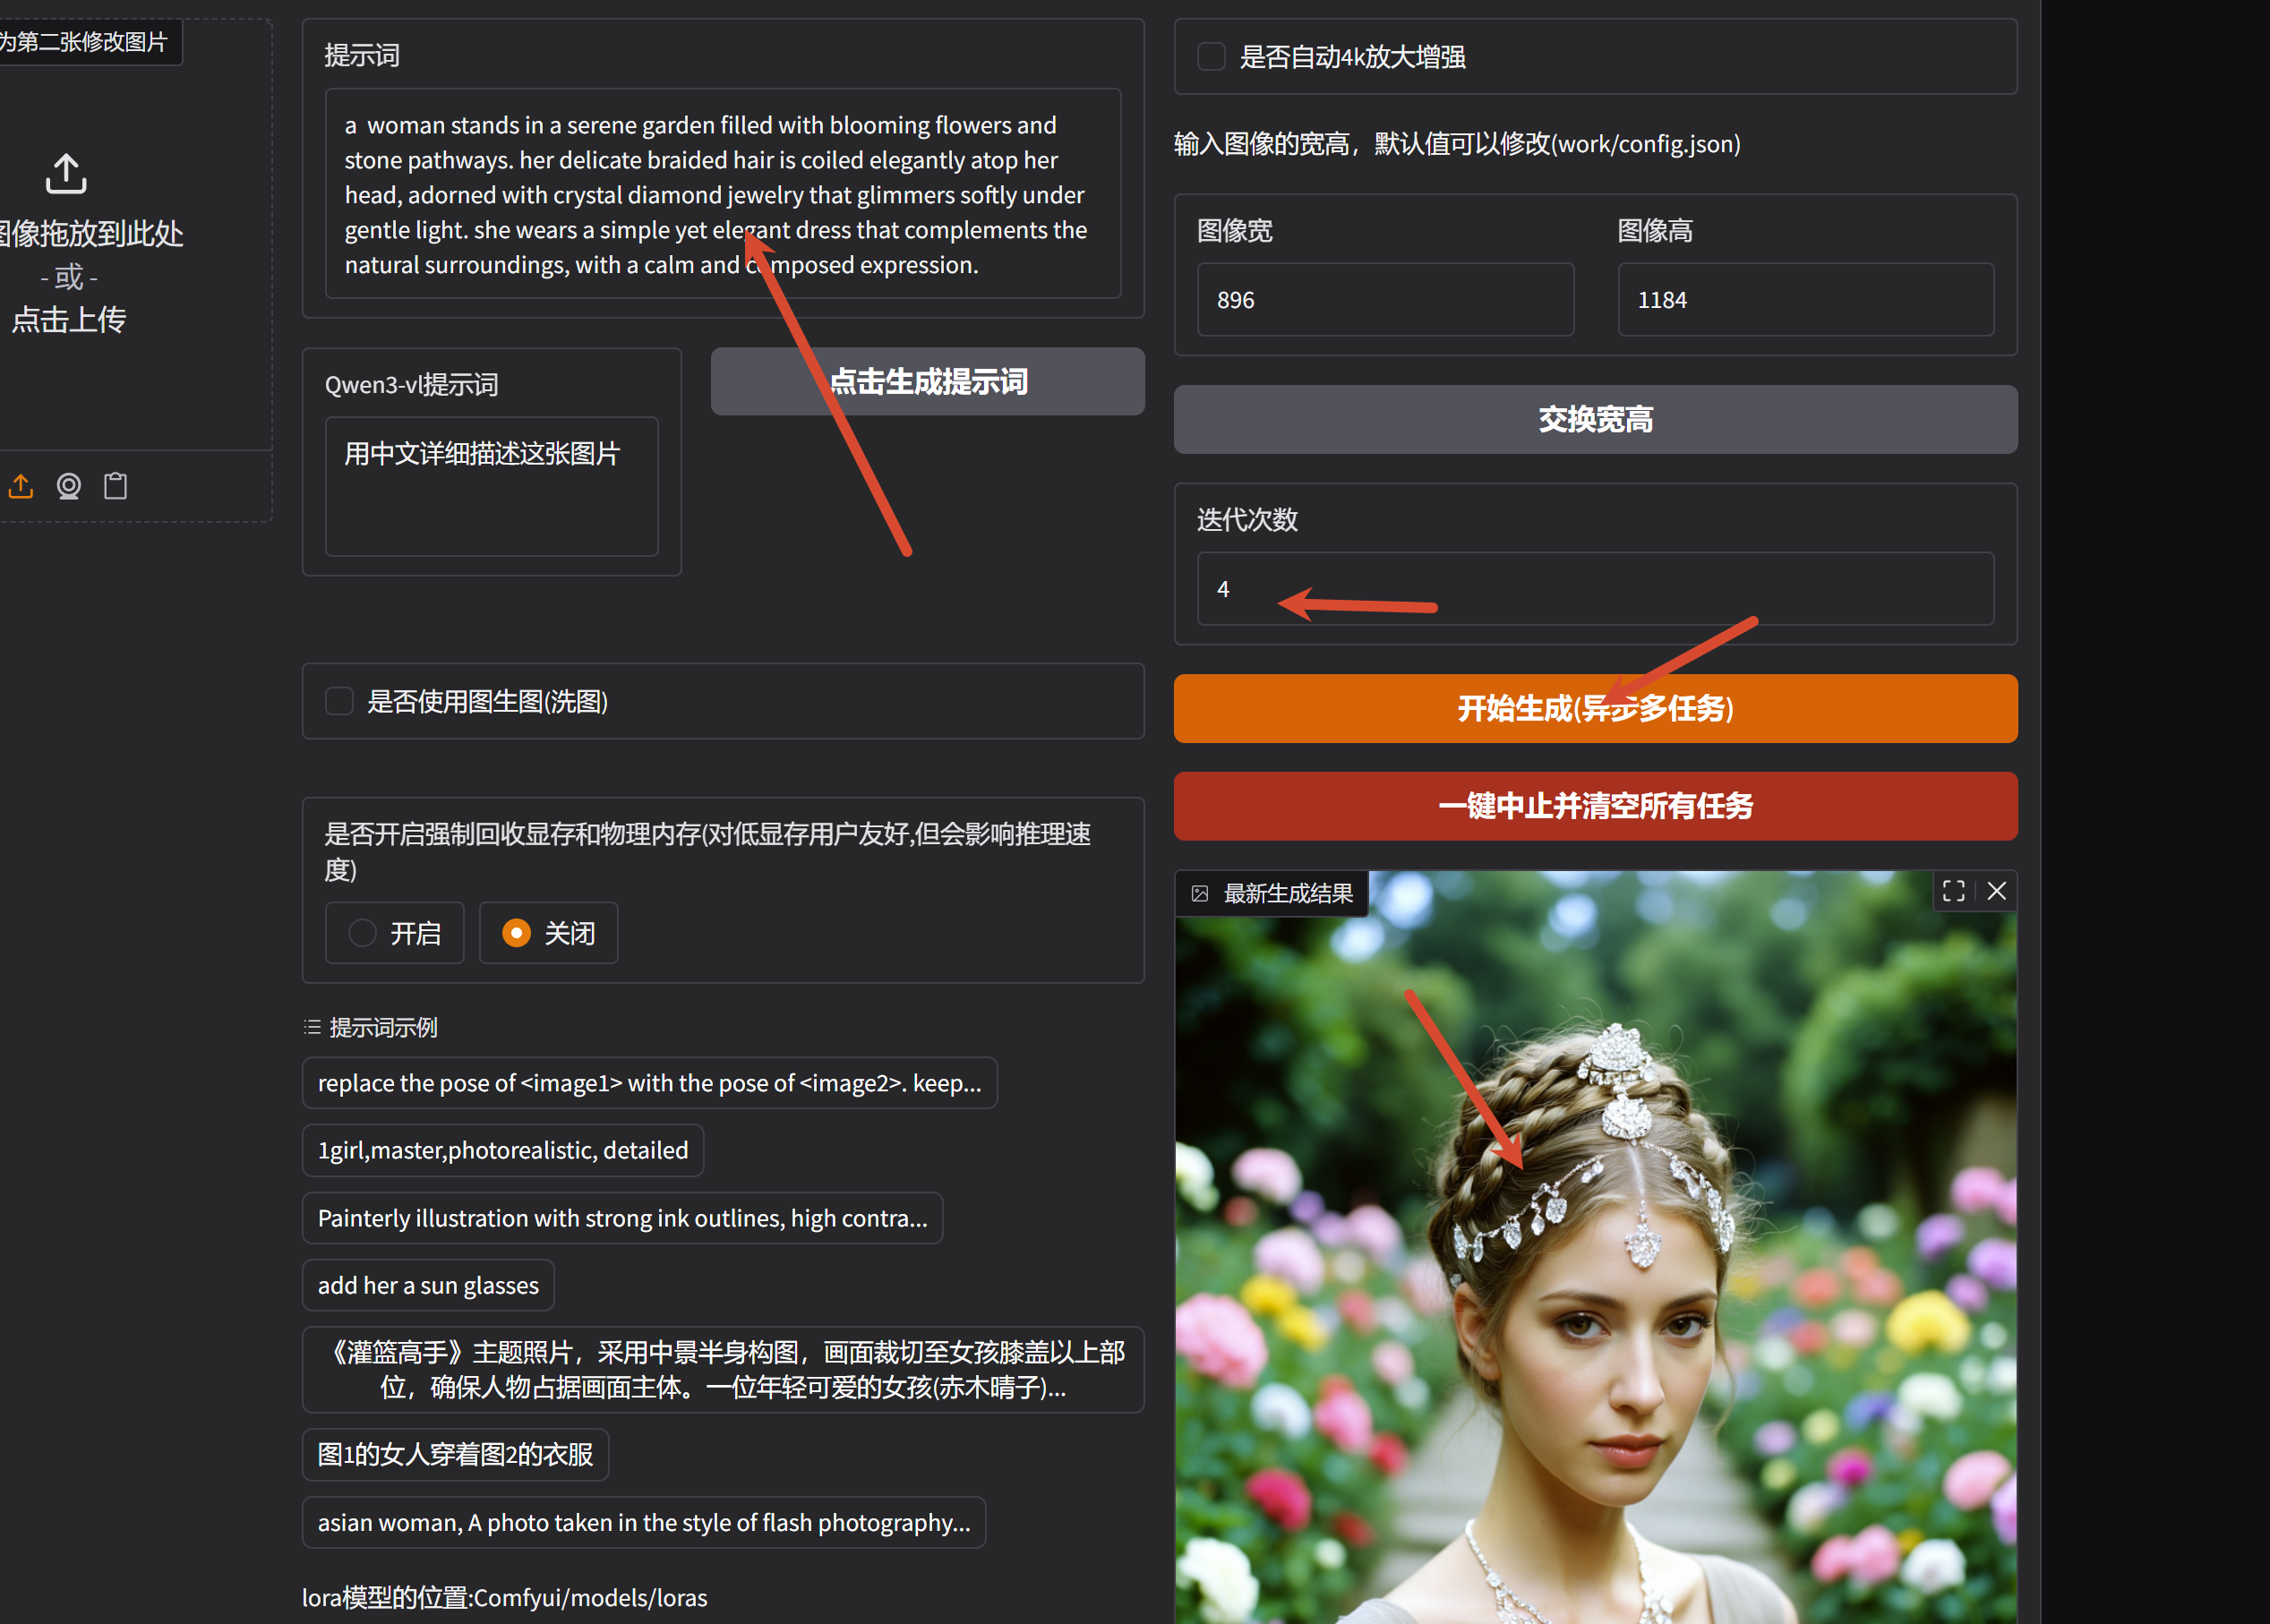The width and height of the screenshot is (2270, 1624).
Task: Start generation with 开始生成(异步多任务)
Action: 1595,708
